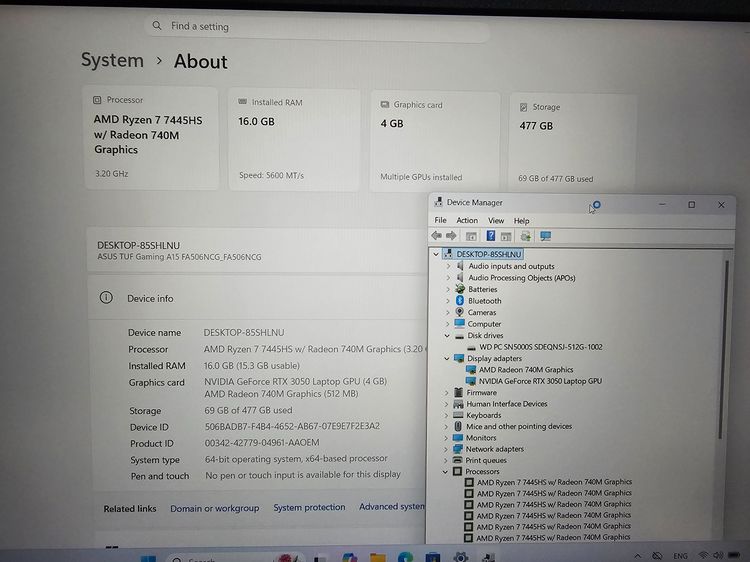The height and width of the screenshot is (562, 750).
Task: Click the Storage info card
Action: click(x=573, y=143)
